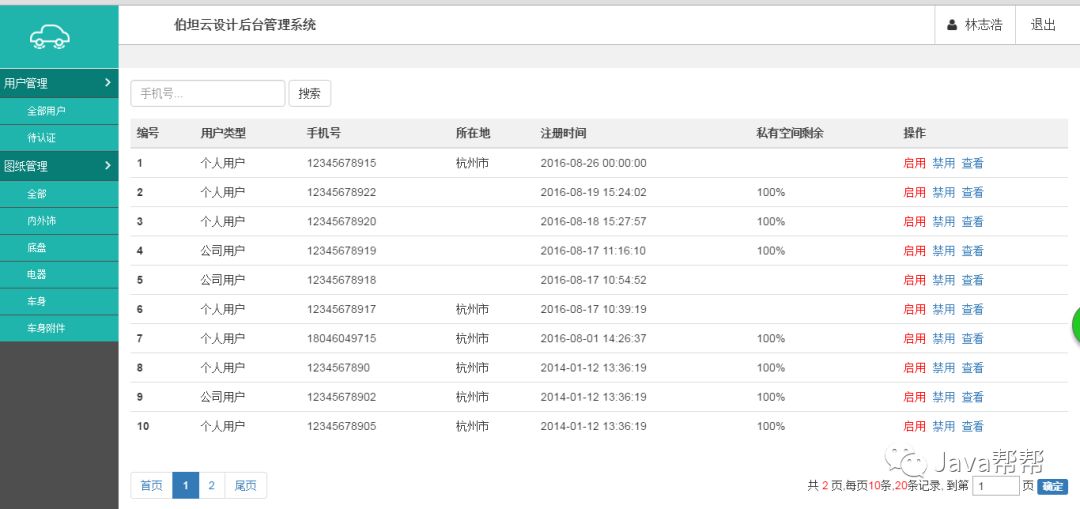Open 全部用户 in sidebar

46,111
